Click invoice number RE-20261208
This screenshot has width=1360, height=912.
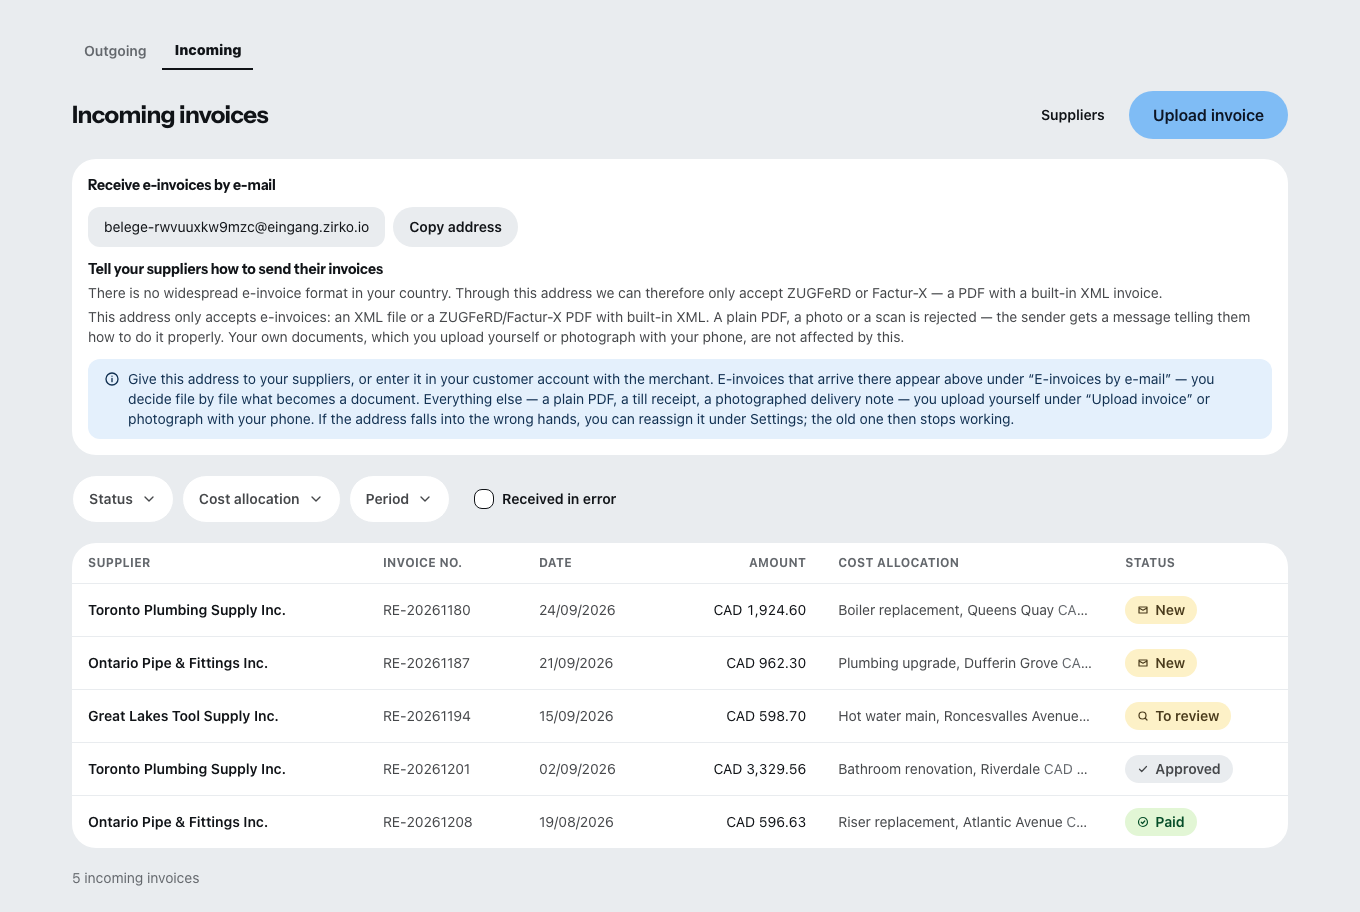pyautogui.click(x=428, y=822)
